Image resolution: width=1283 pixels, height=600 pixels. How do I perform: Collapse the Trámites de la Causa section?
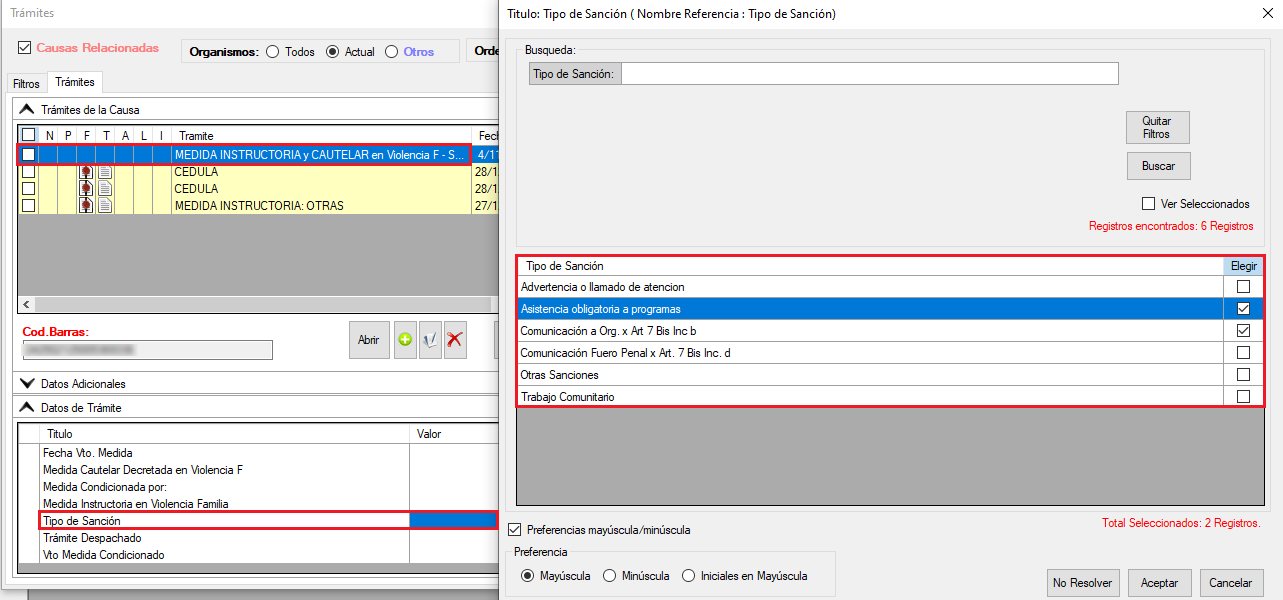27,110
